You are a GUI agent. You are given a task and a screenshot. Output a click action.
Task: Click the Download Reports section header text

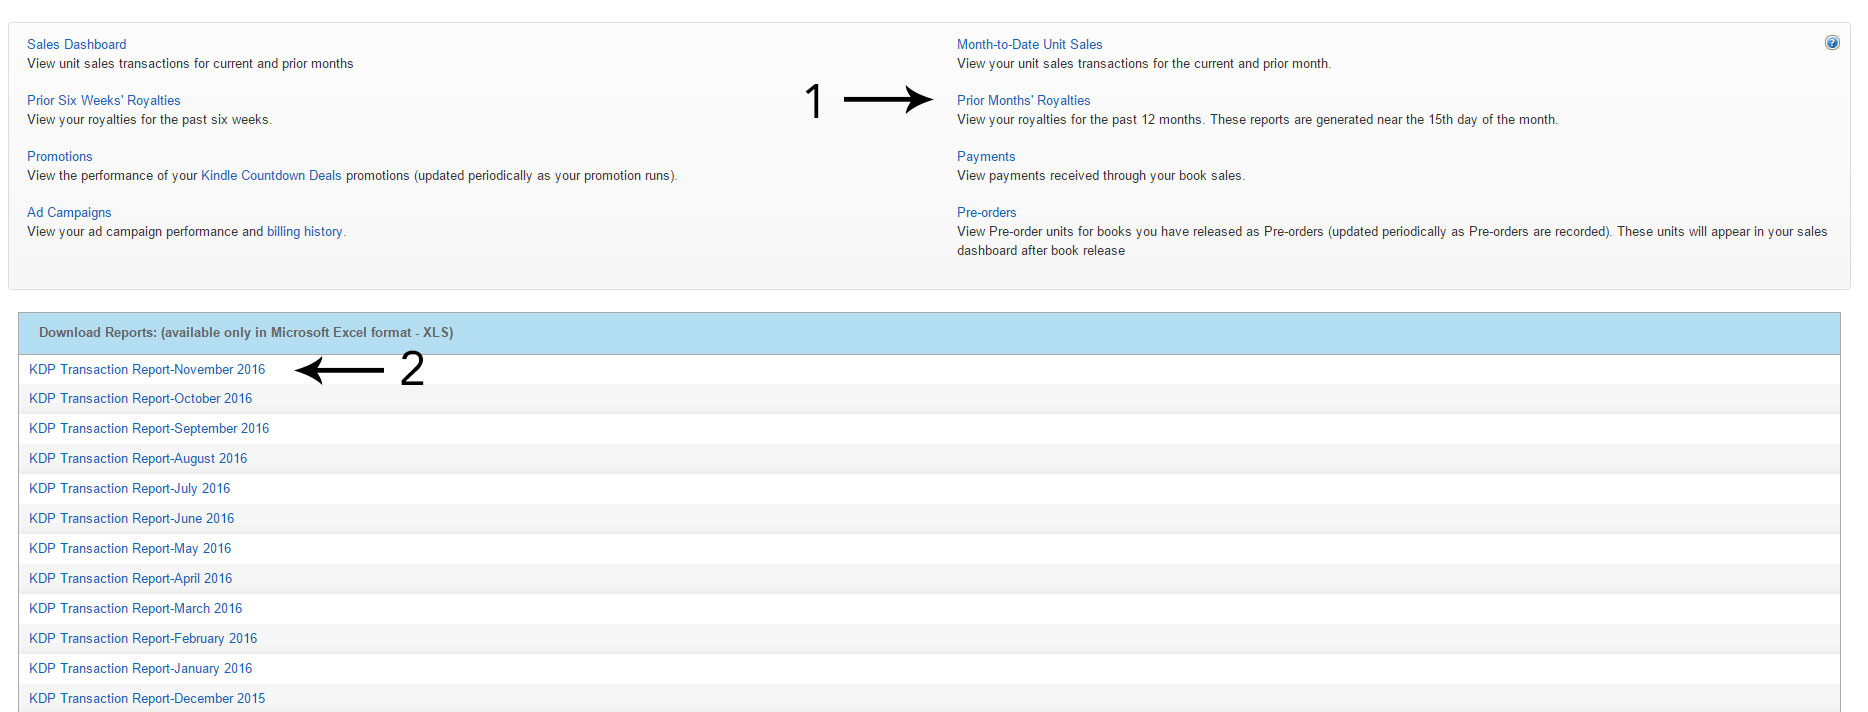click(x=246, y=332)
